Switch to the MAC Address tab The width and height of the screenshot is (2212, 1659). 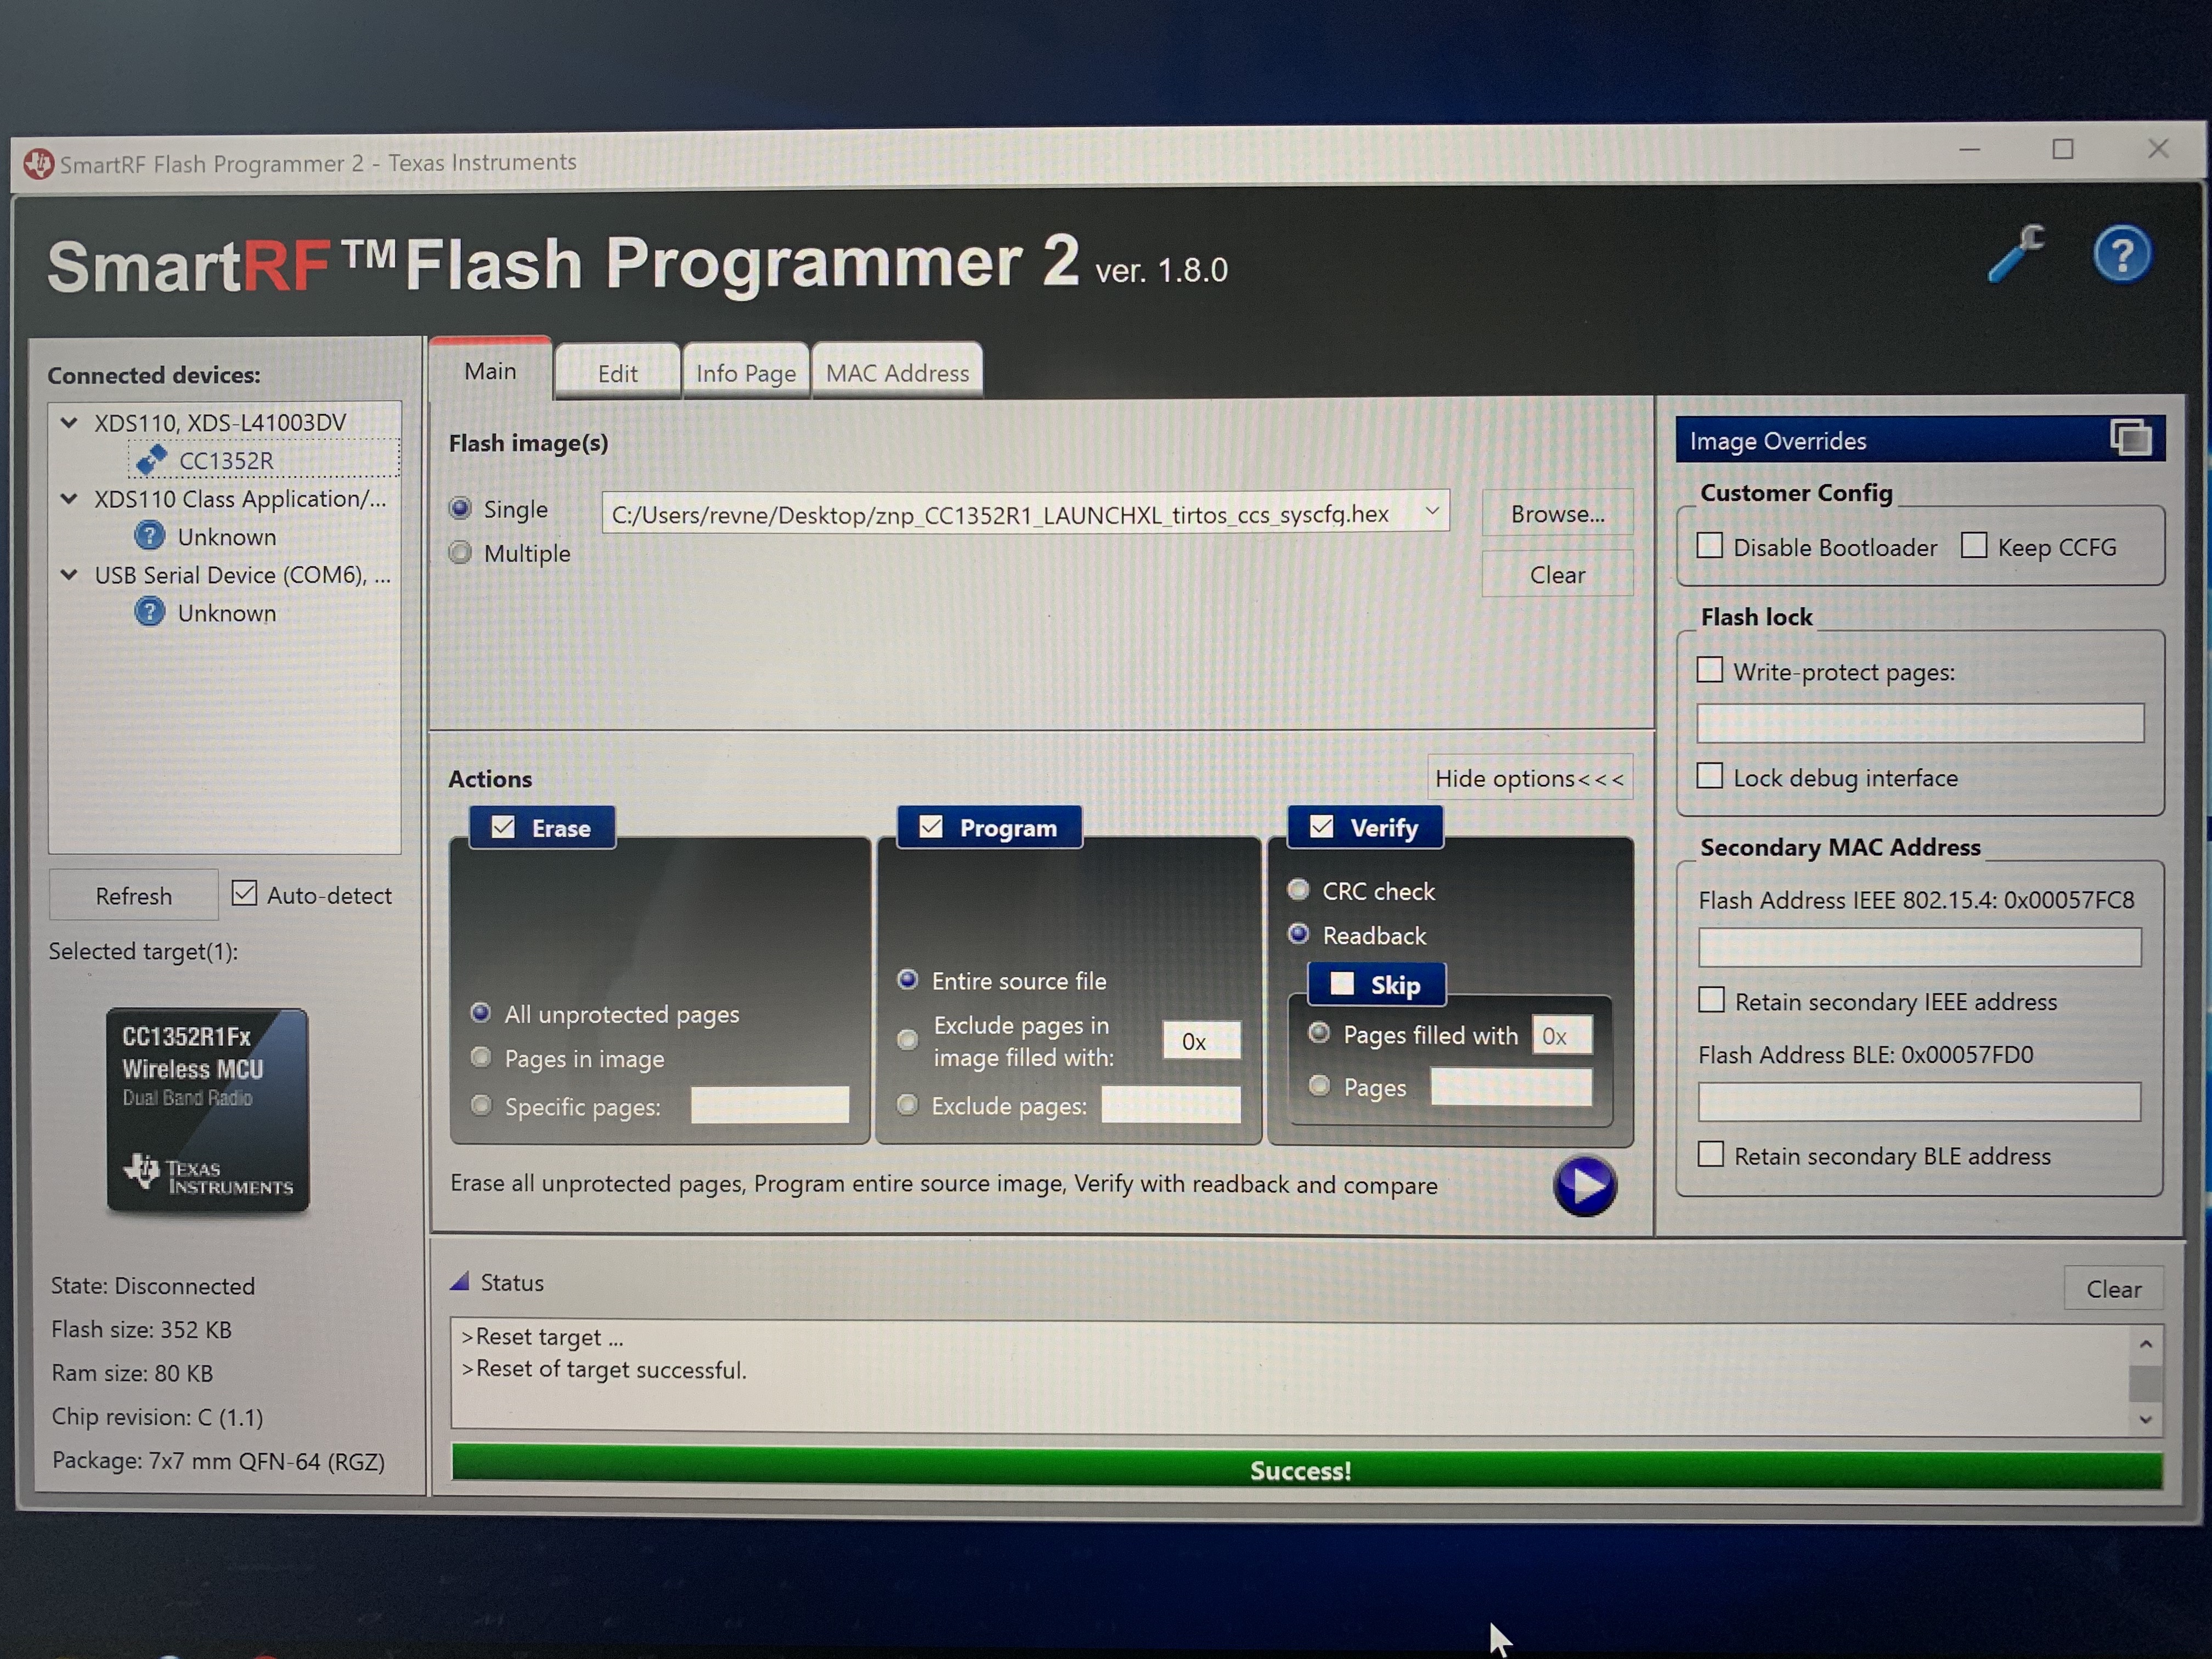point(897,373)
